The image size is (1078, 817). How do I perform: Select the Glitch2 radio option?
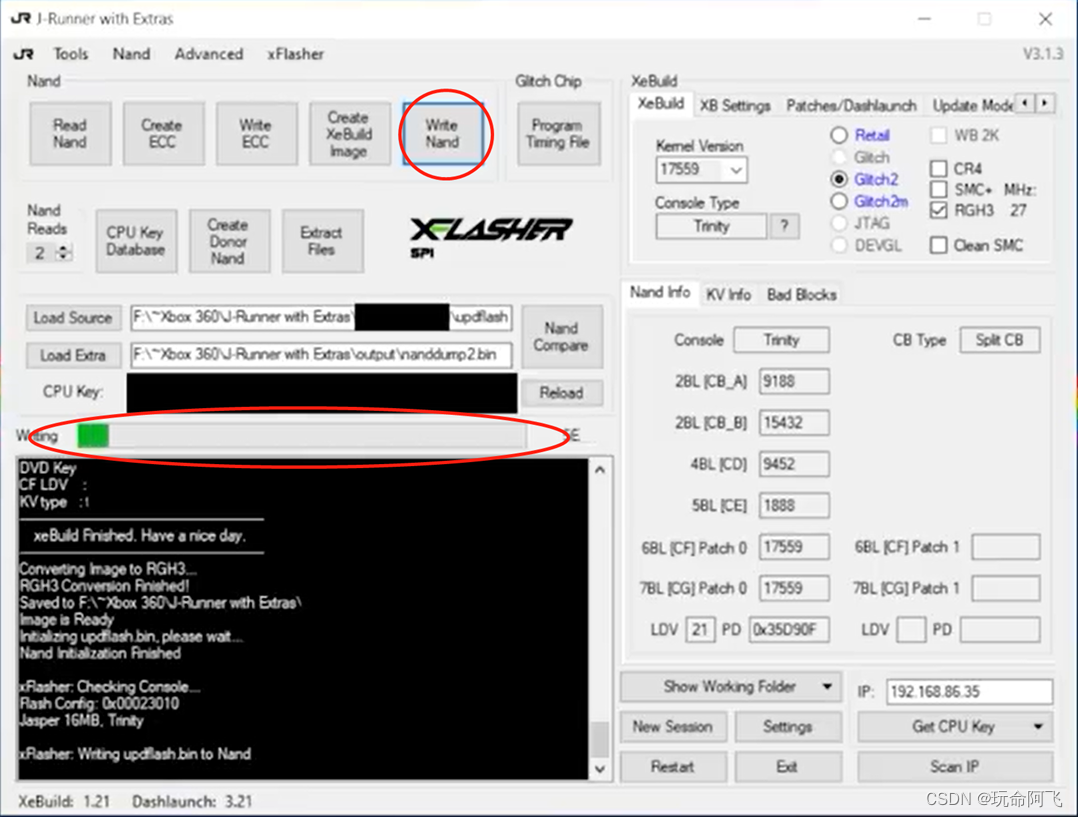(x=839, y=179)
